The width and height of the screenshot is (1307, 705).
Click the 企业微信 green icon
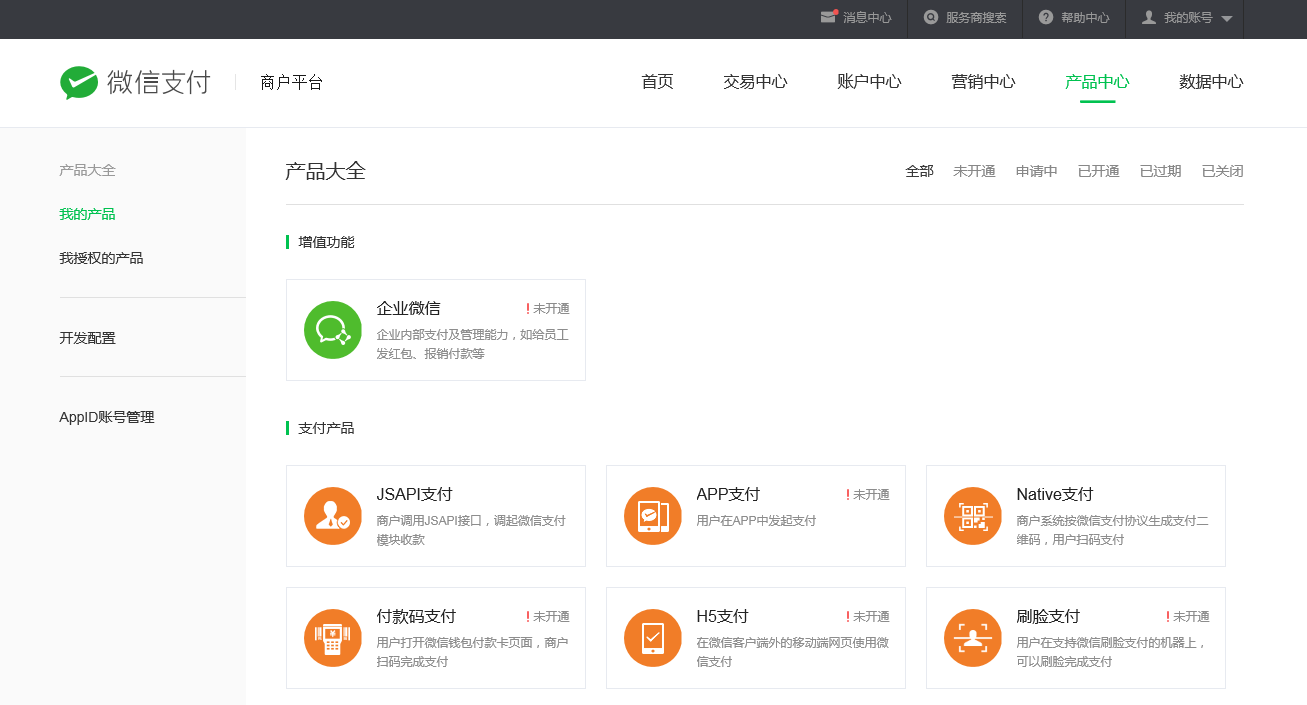[x=333, y=330]
